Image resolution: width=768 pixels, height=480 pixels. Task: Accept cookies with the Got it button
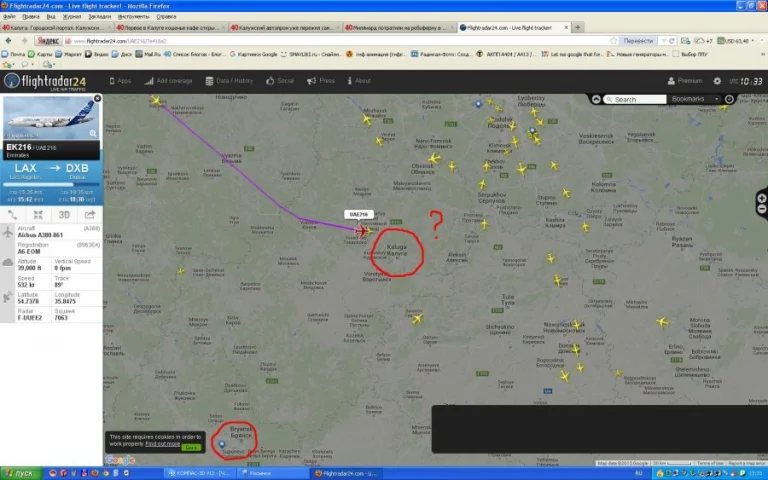point(191,447)
